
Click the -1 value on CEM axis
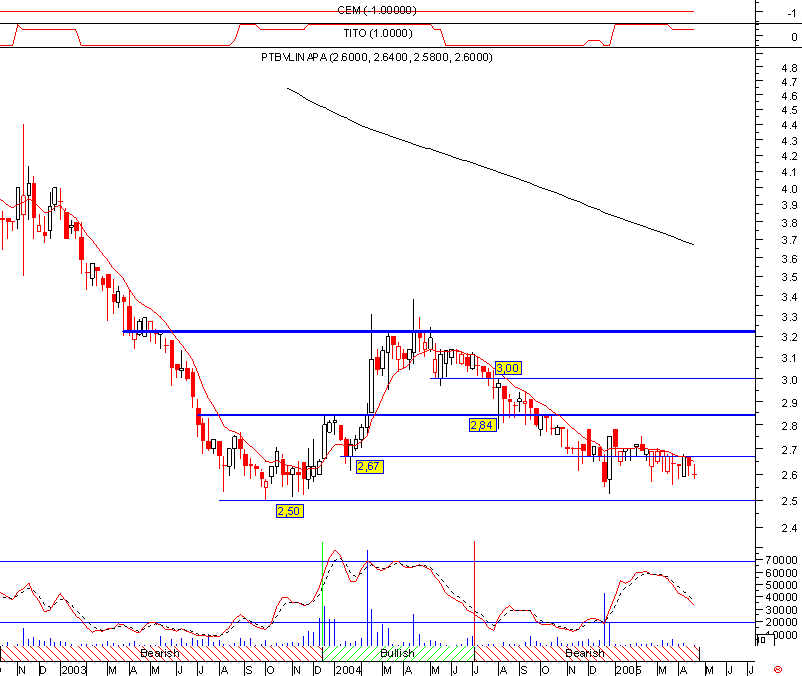tap(791, 14)
